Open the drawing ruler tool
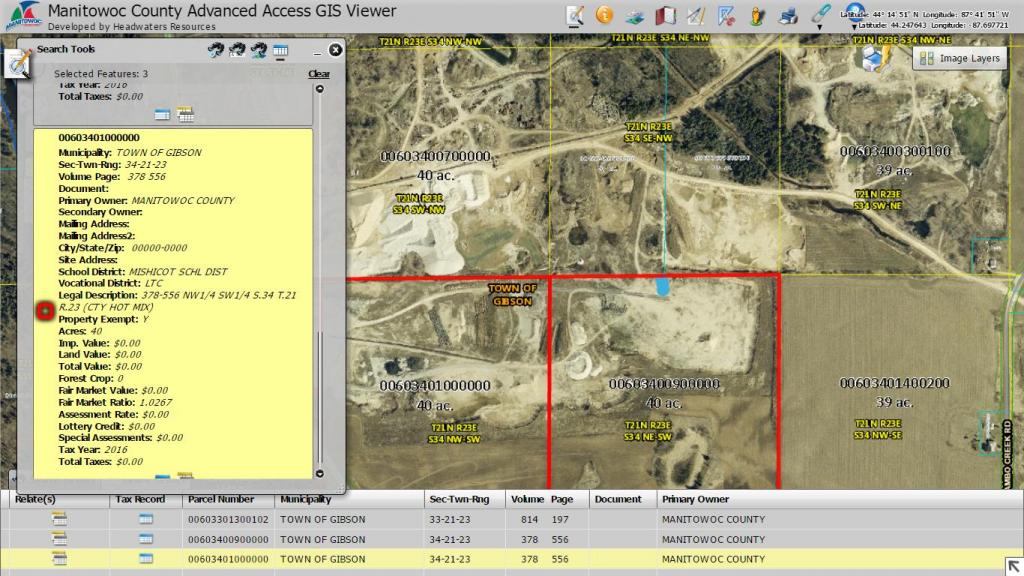Viewport: 1024px width, 576px height. 727,16
